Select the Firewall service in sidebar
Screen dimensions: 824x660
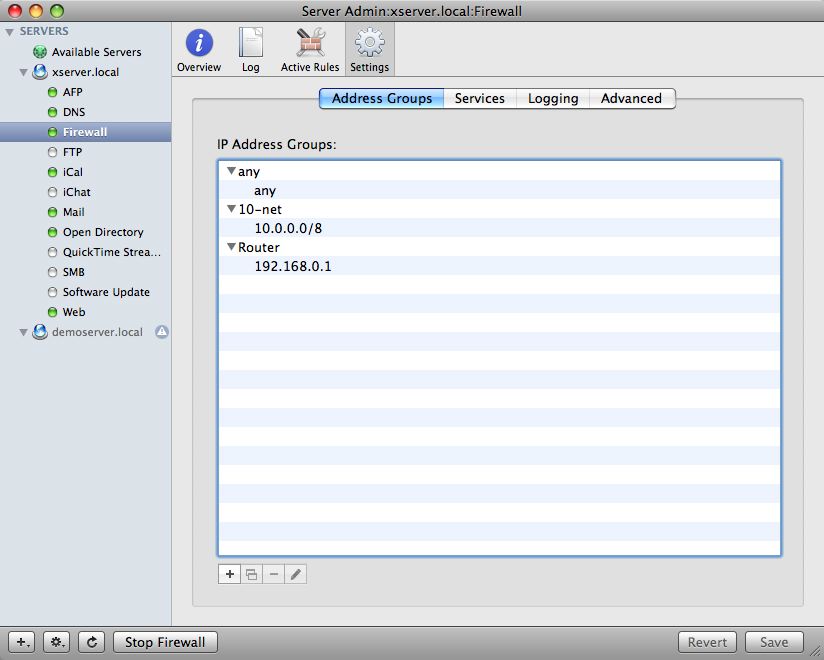(x=85, y=132)
